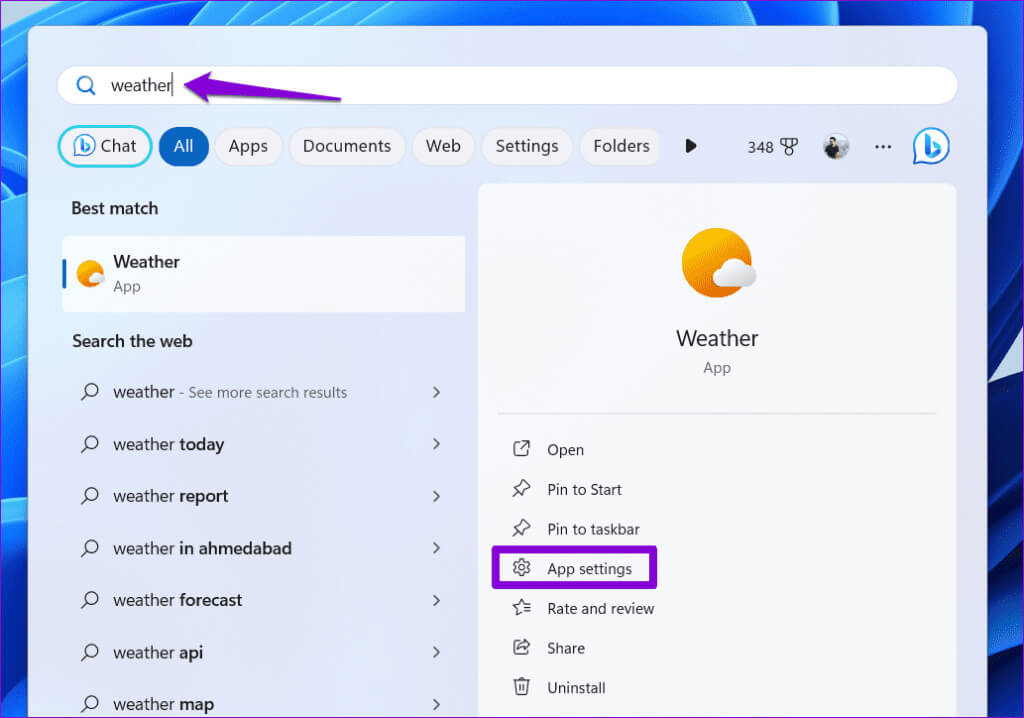
Task: Choose Pin to Start for Weather
Action: click(584, 490)
